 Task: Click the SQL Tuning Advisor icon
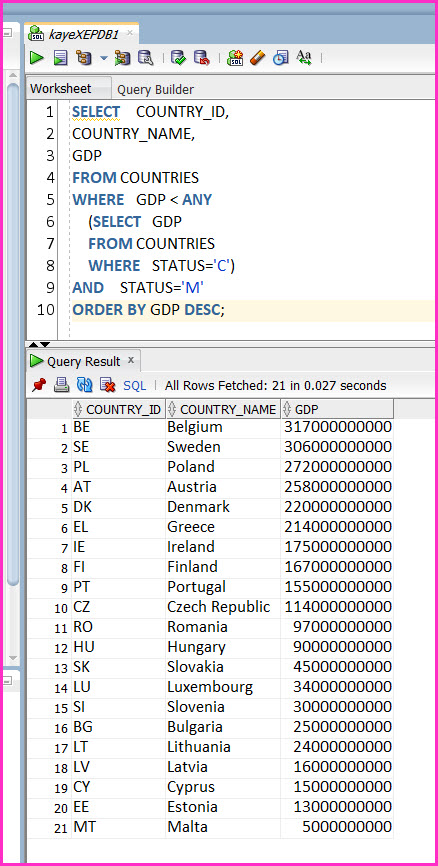tap(145, 57)
